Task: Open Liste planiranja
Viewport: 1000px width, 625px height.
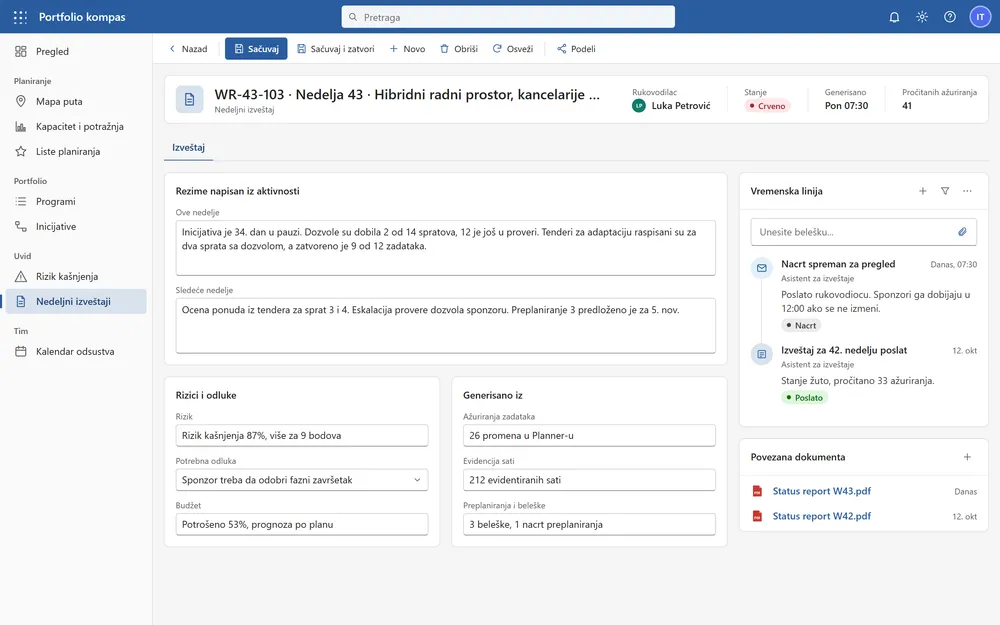Action: 76,151
